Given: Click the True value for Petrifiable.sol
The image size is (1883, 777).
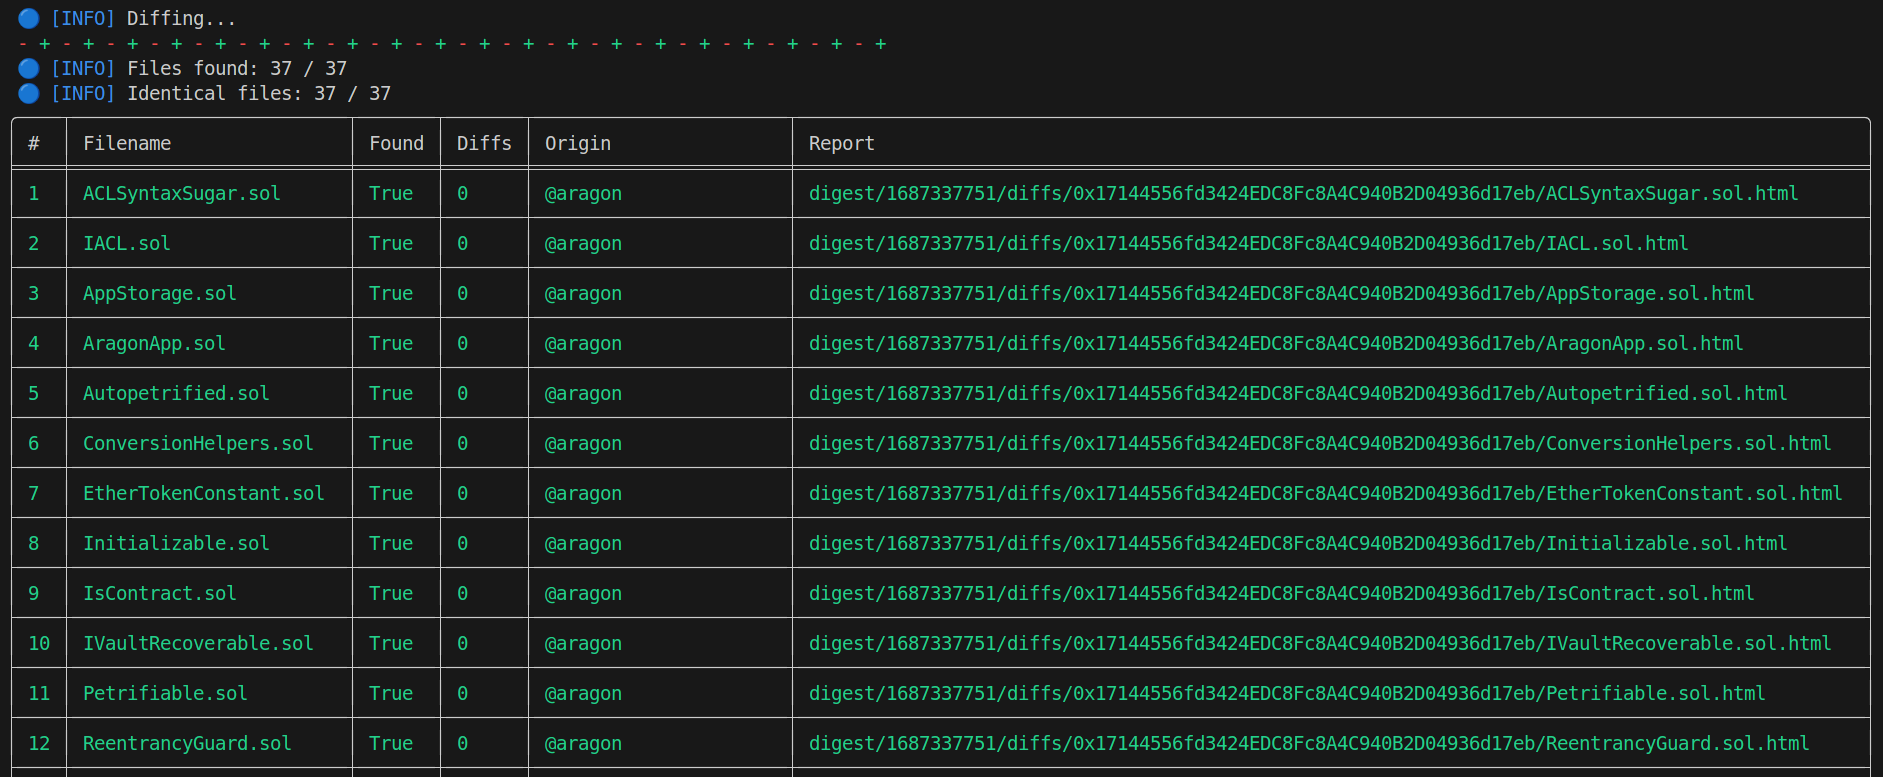Looking at the screenshot, I should 391,693.
